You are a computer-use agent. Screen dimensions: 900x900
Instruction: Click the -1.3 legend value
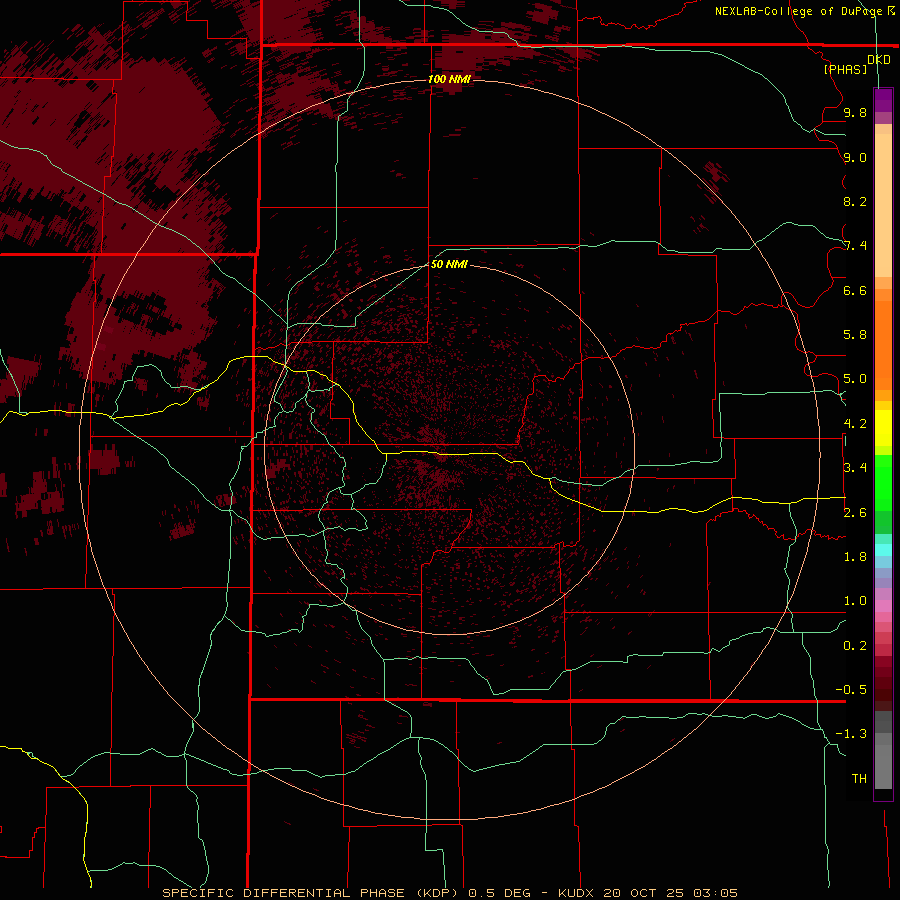point(851,734)
